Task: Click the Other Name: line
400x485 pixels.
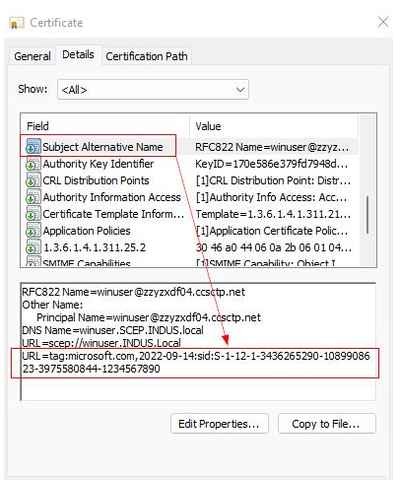Action: click(52, 305)
